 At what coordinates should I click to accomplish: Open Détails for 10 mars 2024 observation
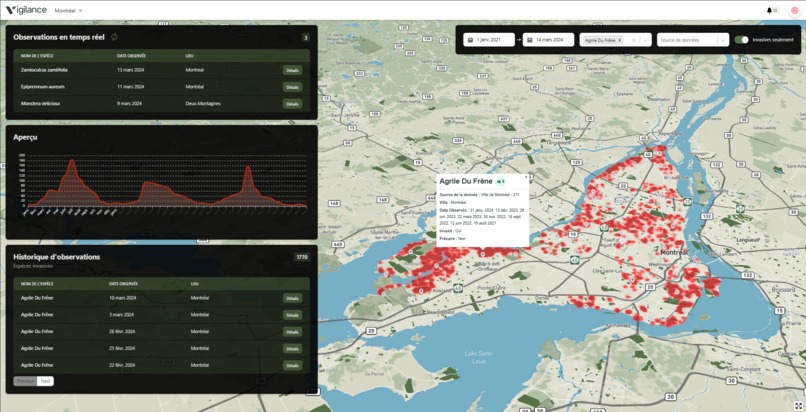[292, 298]
